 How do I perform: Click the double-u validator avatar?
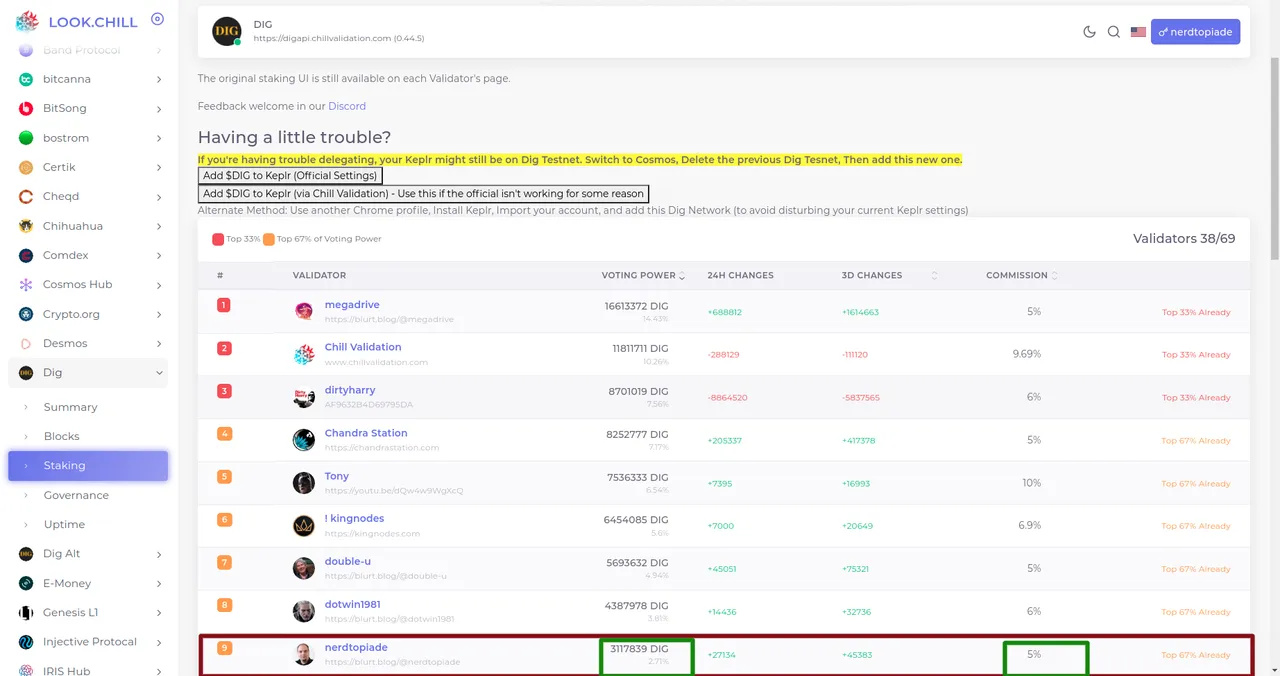pos(304,568)
